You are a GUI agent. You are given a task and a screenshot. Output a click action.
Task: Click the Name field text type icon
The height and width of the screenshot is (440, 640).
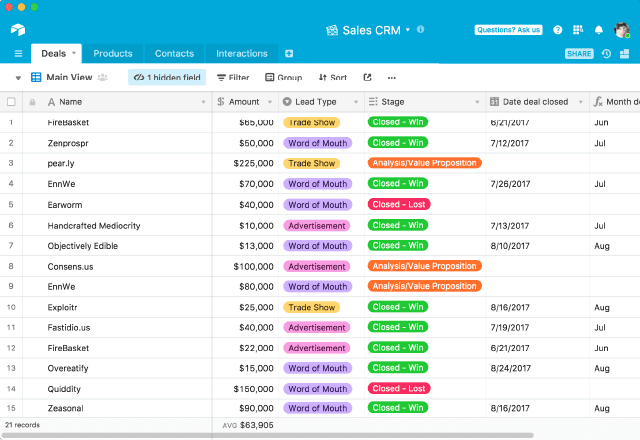point(51,102)
